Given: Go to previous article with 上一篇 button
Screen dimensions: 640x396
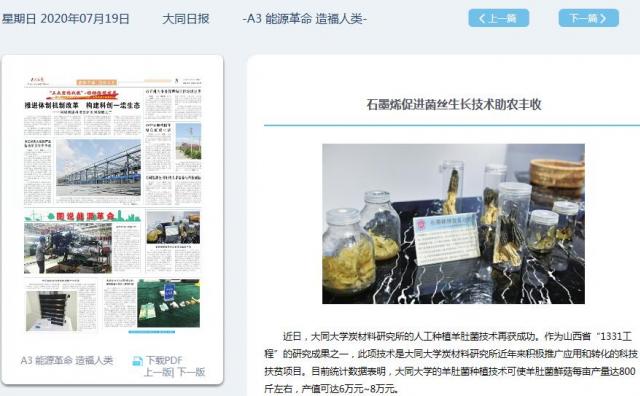Looking at the screenshot, I should point(498,18).
